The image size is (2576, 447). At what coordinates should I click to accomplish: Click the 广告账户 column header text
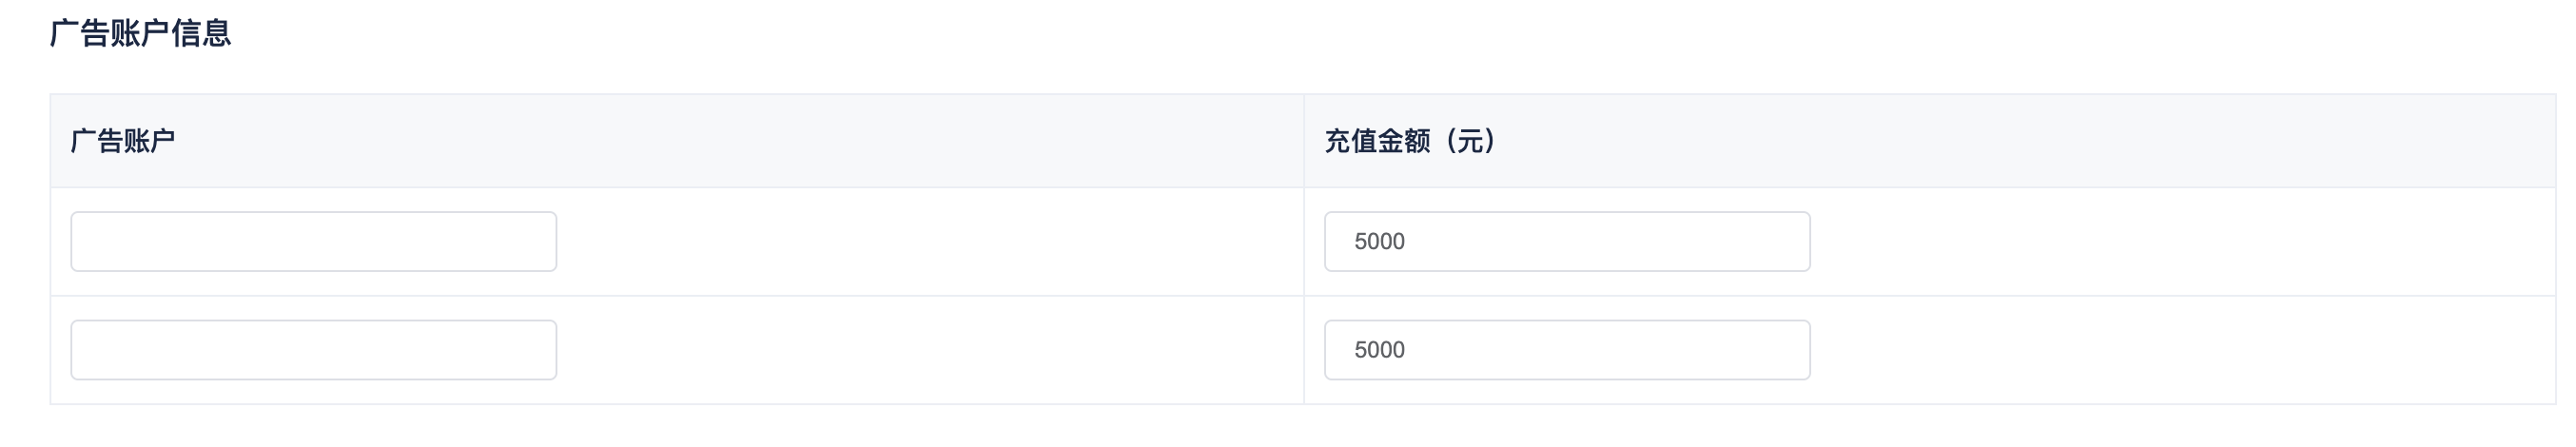(x=123, y=141)
